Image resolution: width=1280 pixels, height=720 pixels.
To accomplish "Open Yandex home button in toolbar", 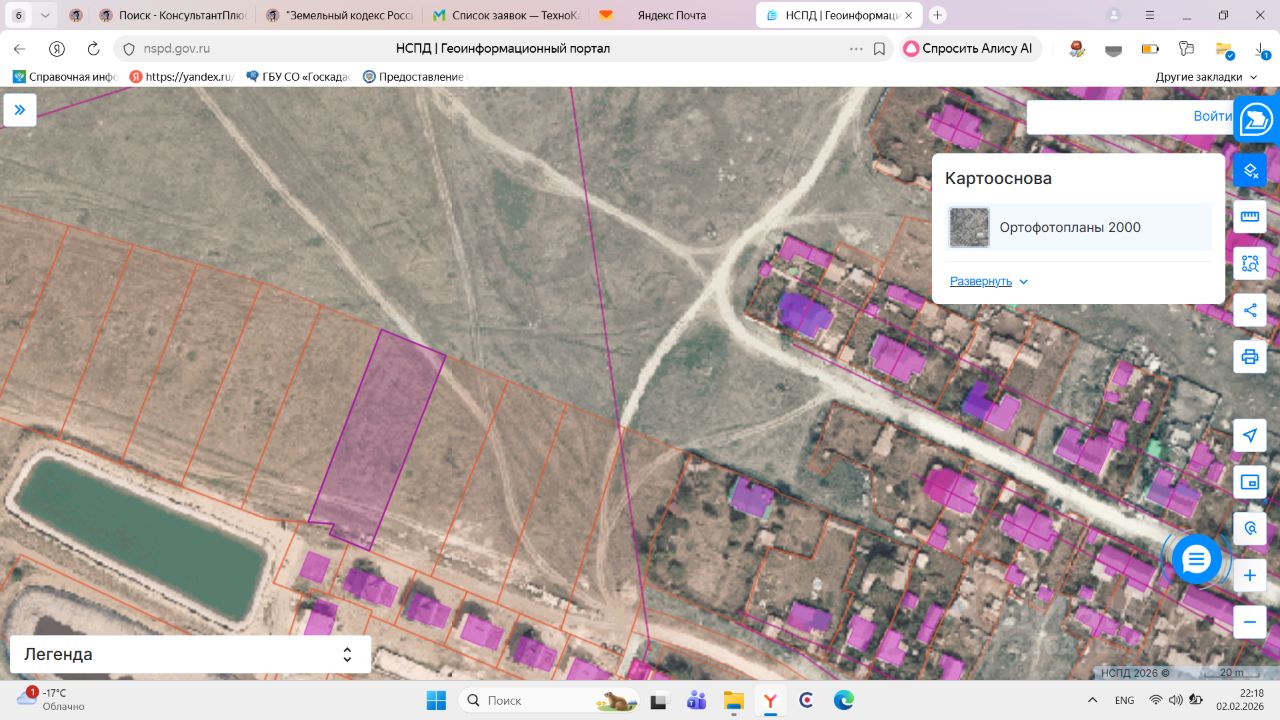I will click(57, 48).
